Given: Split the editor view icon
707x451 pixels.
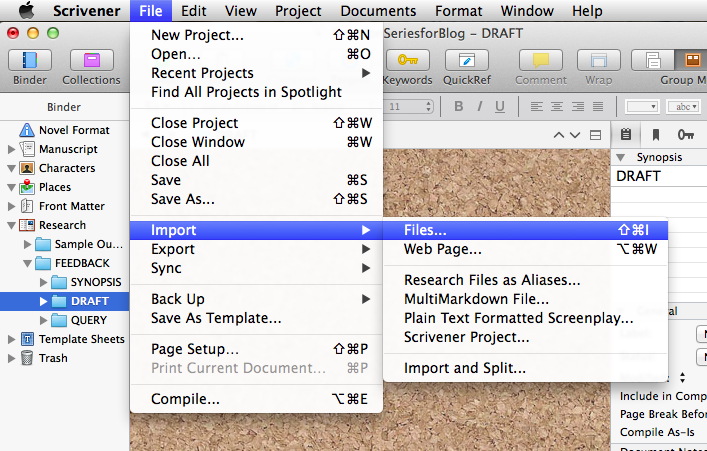Looking at the screenshot, I should click(595, 135).
